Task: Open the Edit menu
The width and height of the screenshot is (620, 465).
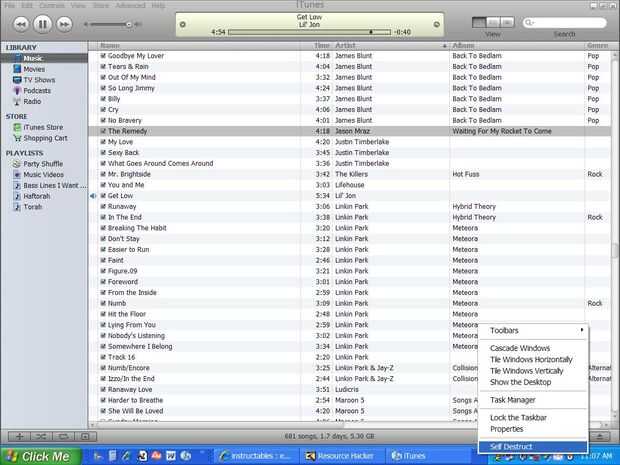Action: (27, 6)
